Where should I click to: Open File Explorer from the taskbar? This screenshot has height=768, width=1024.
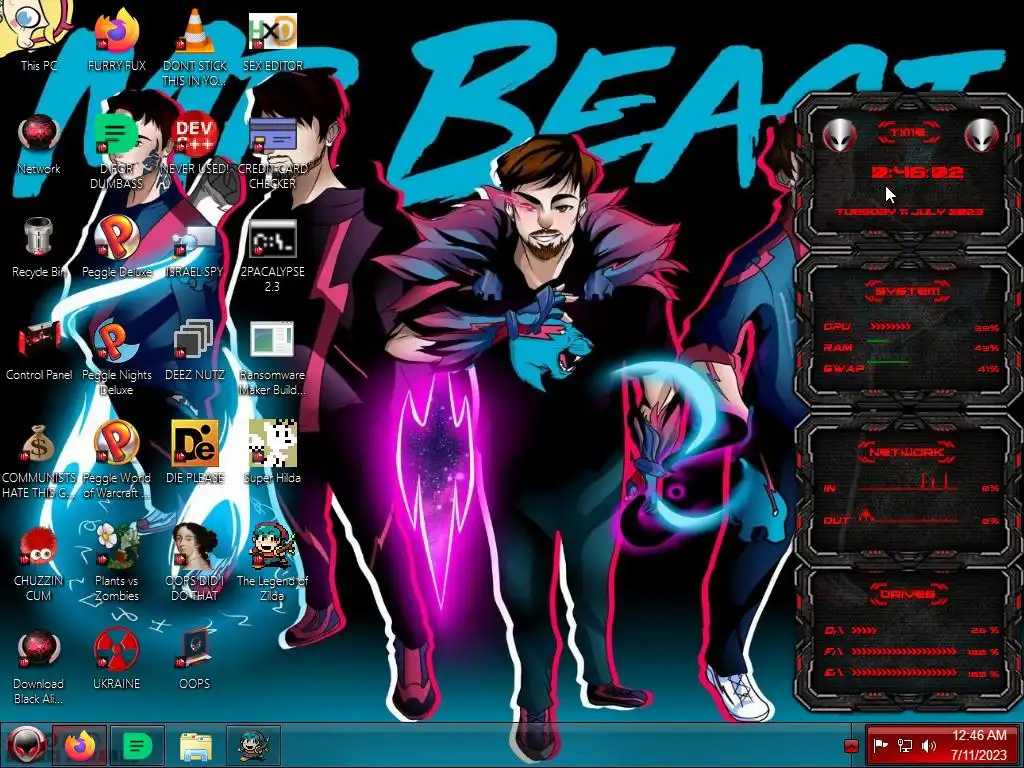coord(196,745)
